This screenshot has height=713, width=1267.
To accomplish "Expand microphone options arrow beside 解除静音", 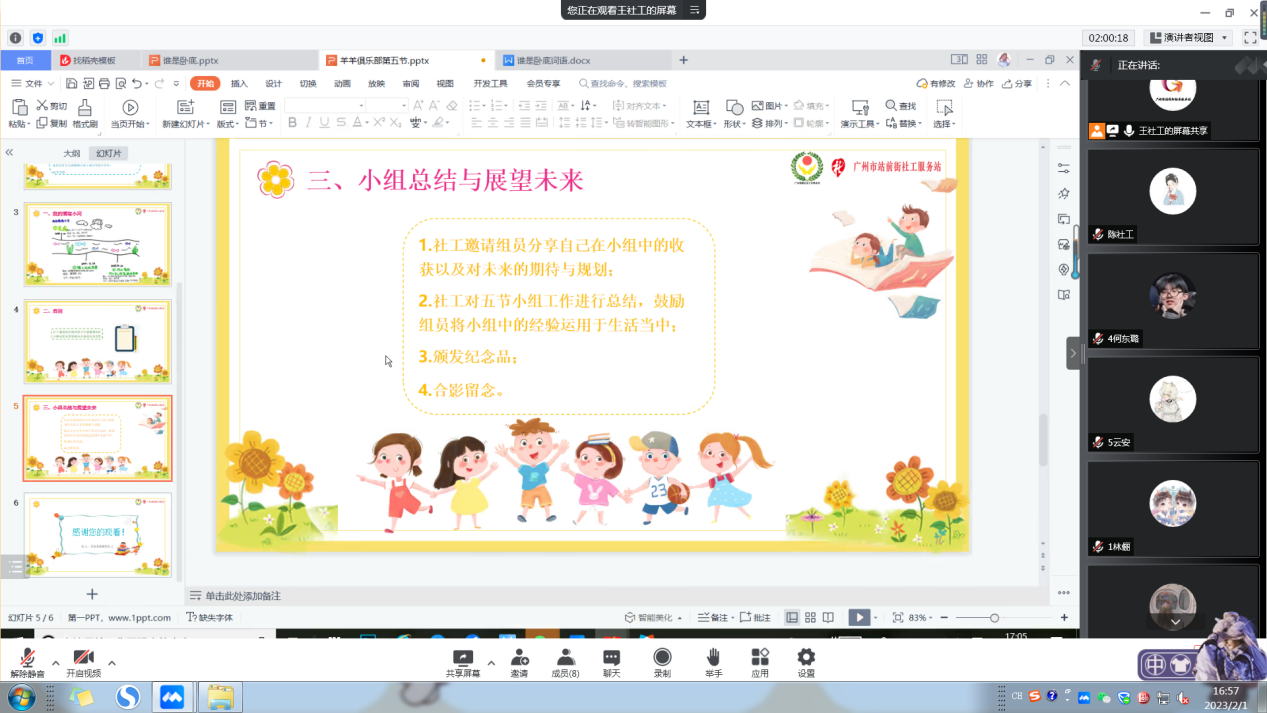I will point(55,663).
